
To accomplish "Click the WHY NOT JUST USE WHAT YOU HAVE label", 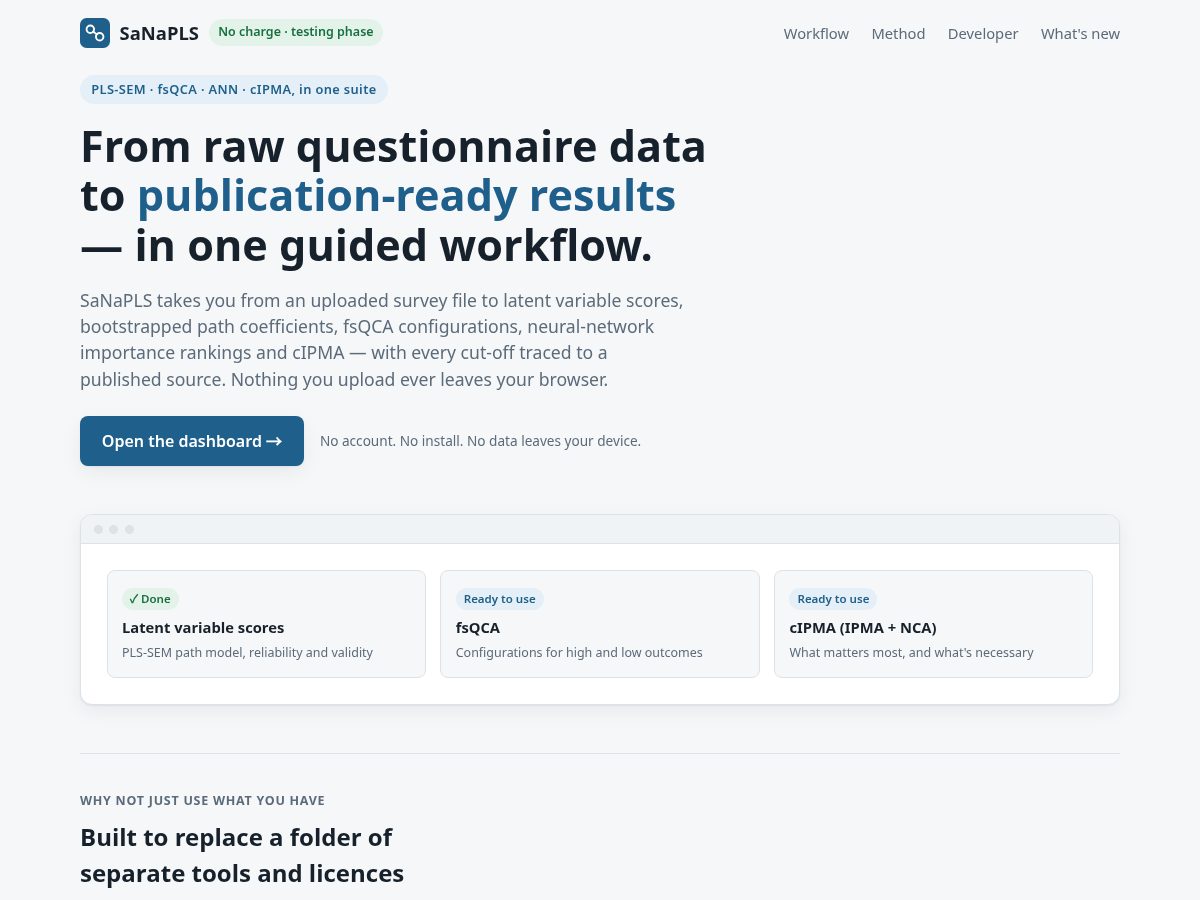I will (x=202, y=800).
